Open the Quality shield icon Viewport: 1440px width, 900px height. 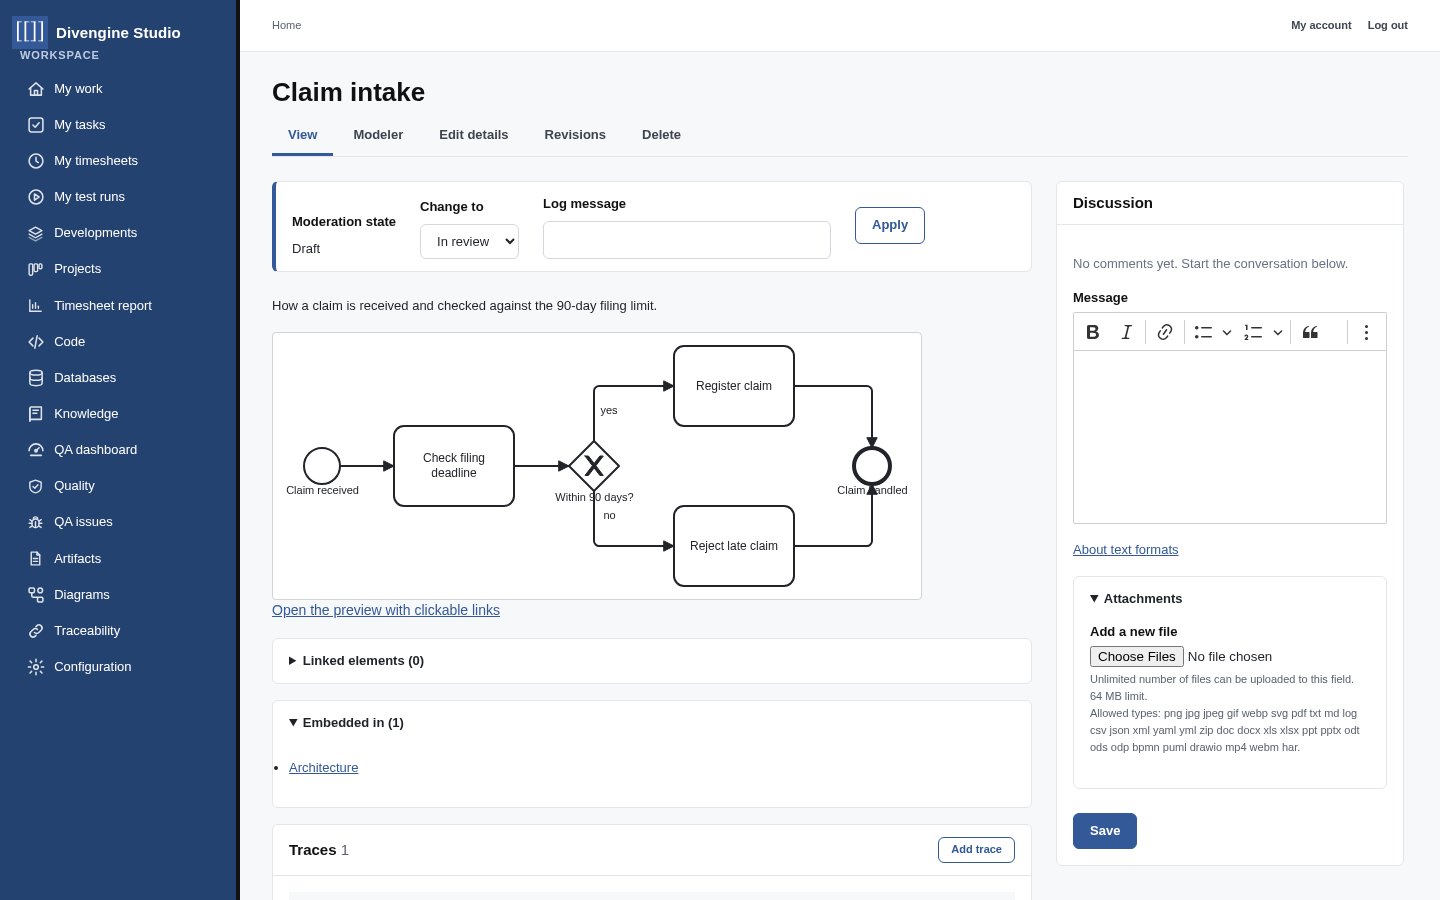coord(36,486)
